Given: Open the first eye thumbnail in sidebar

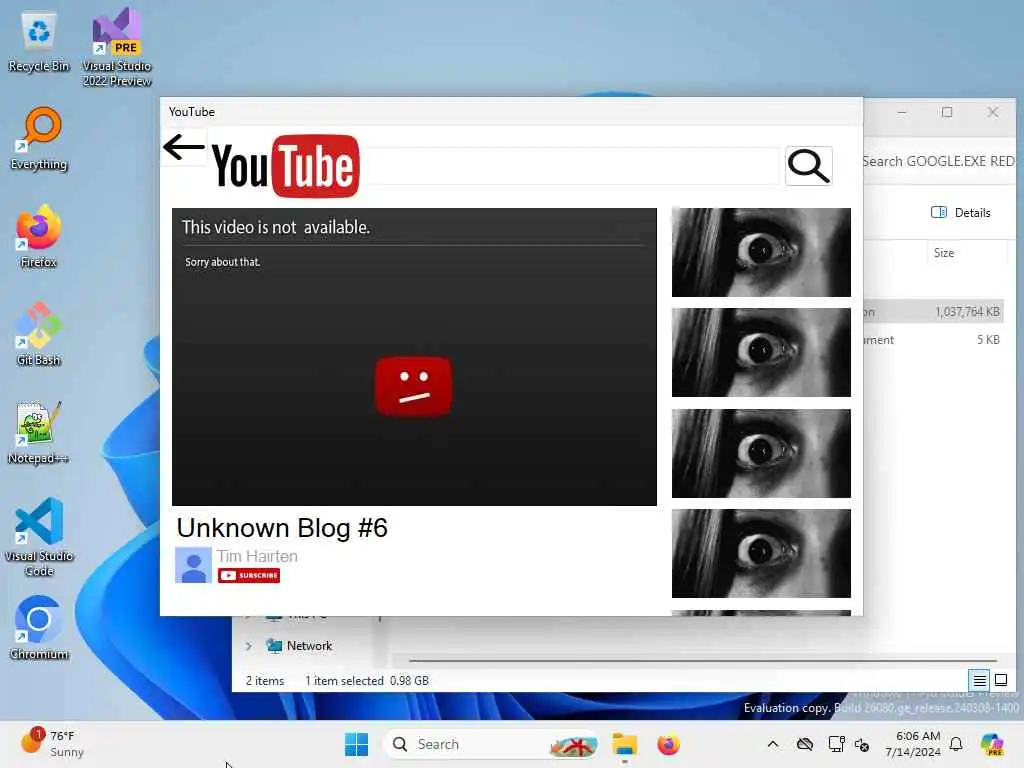Looking at the screenshot, I should [761, 252].
